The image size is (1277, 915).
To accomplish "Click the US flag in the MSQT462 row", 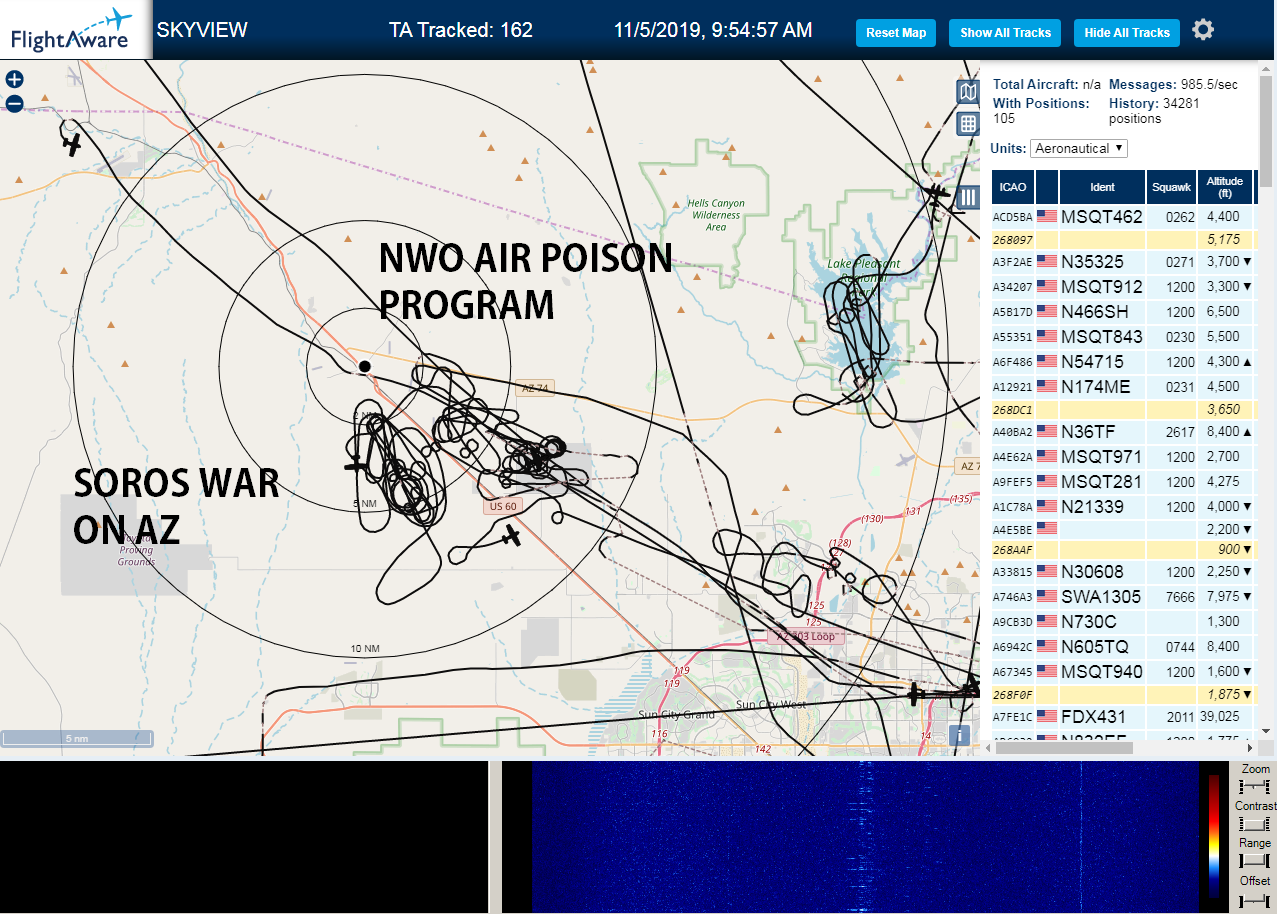I will coord(1047,216).
